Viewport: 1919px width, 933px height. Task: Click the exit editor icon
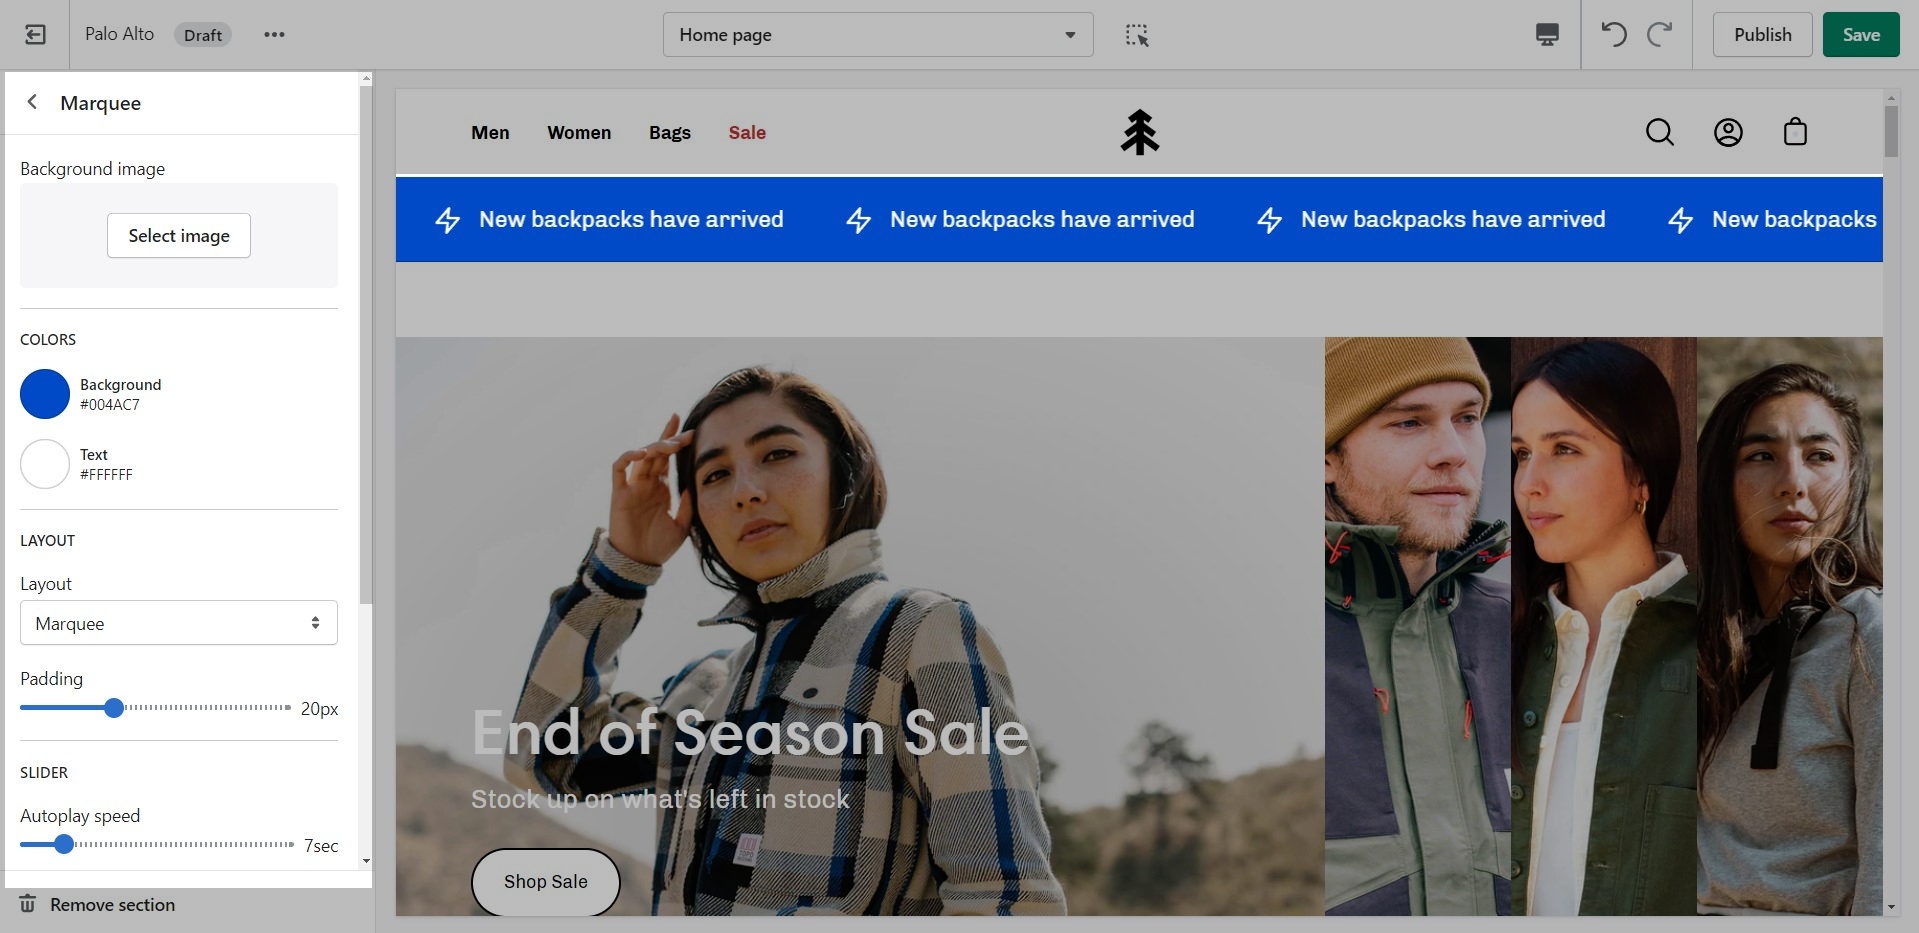tap(35, 35)
